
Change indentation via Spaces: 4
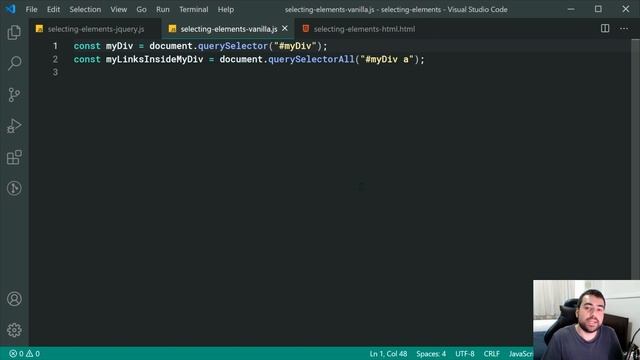pyautogui.click(x=431, y=353)
